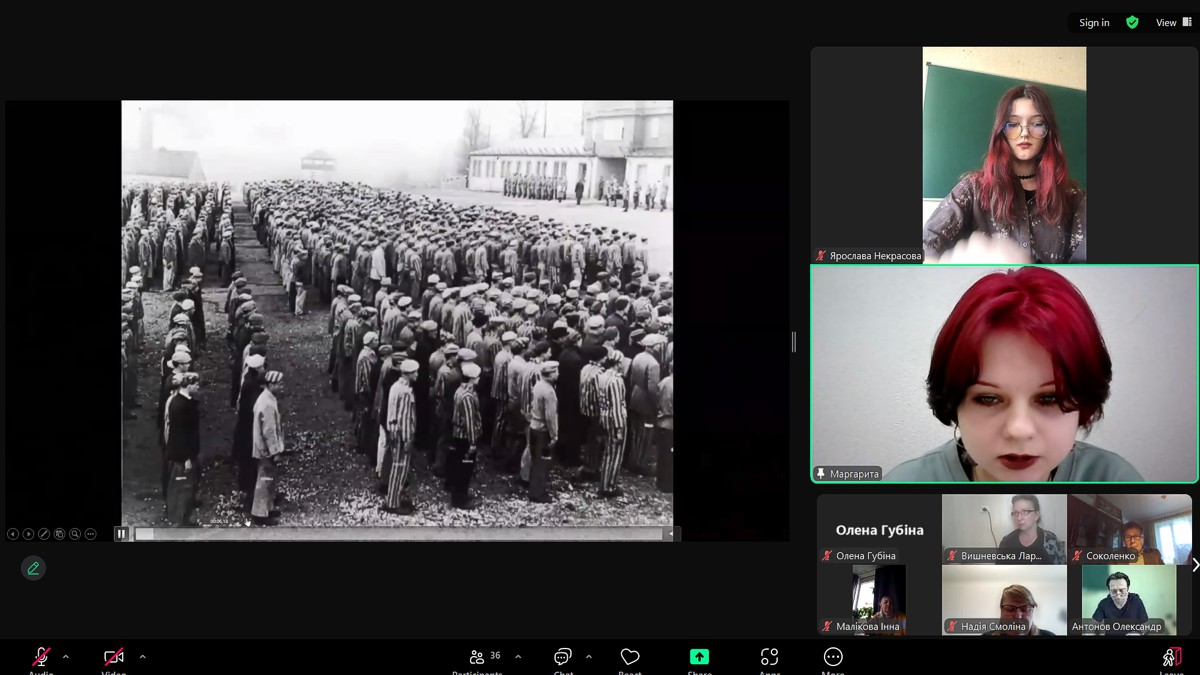
Task: Click the shared black-and-white slide photo
Action: pos(397,313)
